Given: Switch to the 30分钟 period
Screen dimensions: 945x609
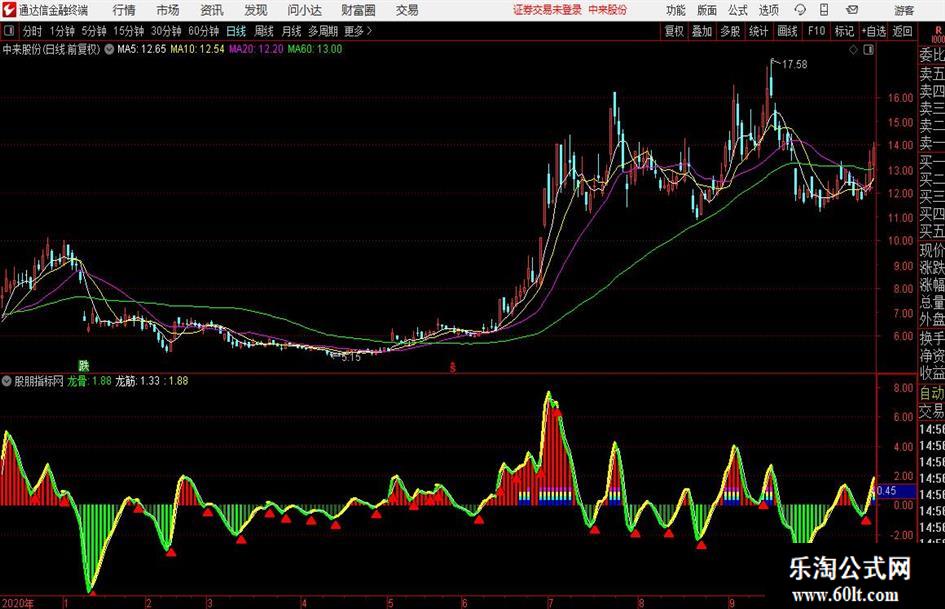Looking at the screenshot, I should [x=166, y=31].
